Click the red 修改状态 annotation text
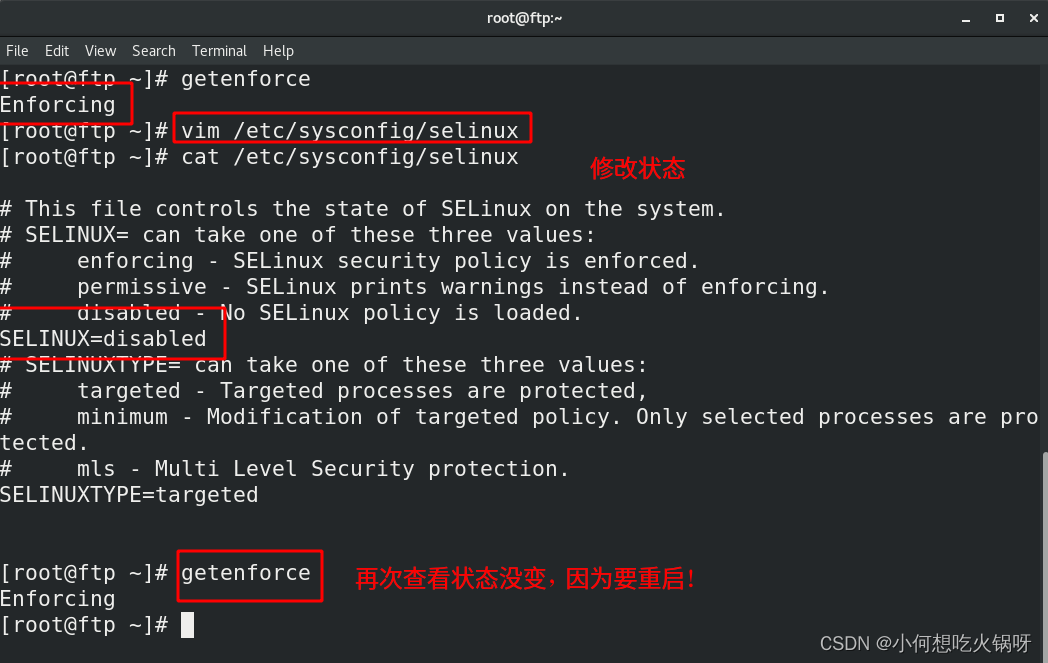Viewport: 1048px width, 663px height. coord(637,168)
